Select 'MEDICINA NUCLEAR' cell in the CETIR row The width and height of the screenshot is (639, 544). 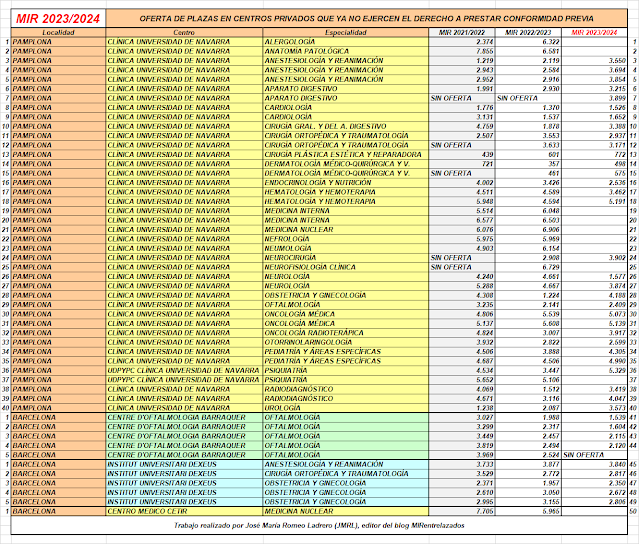point(346,511)
